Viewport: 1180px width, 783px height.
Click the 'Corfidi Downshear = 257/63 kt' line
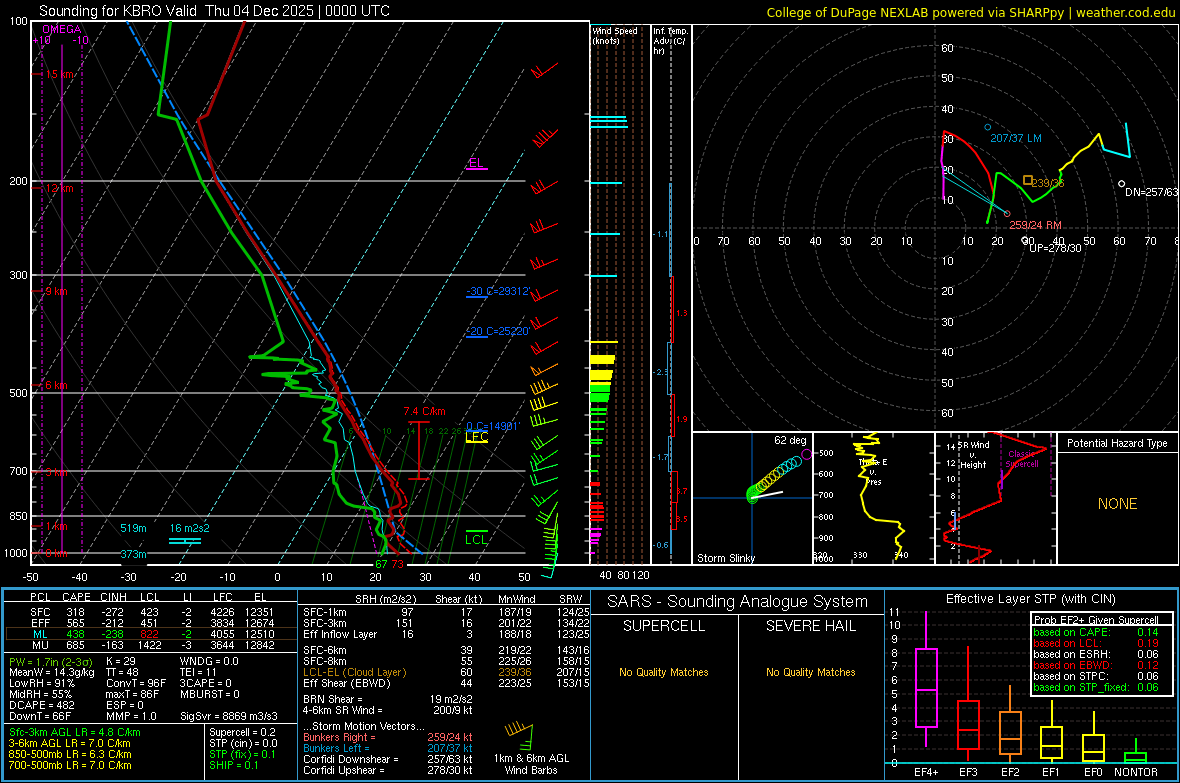388,759
